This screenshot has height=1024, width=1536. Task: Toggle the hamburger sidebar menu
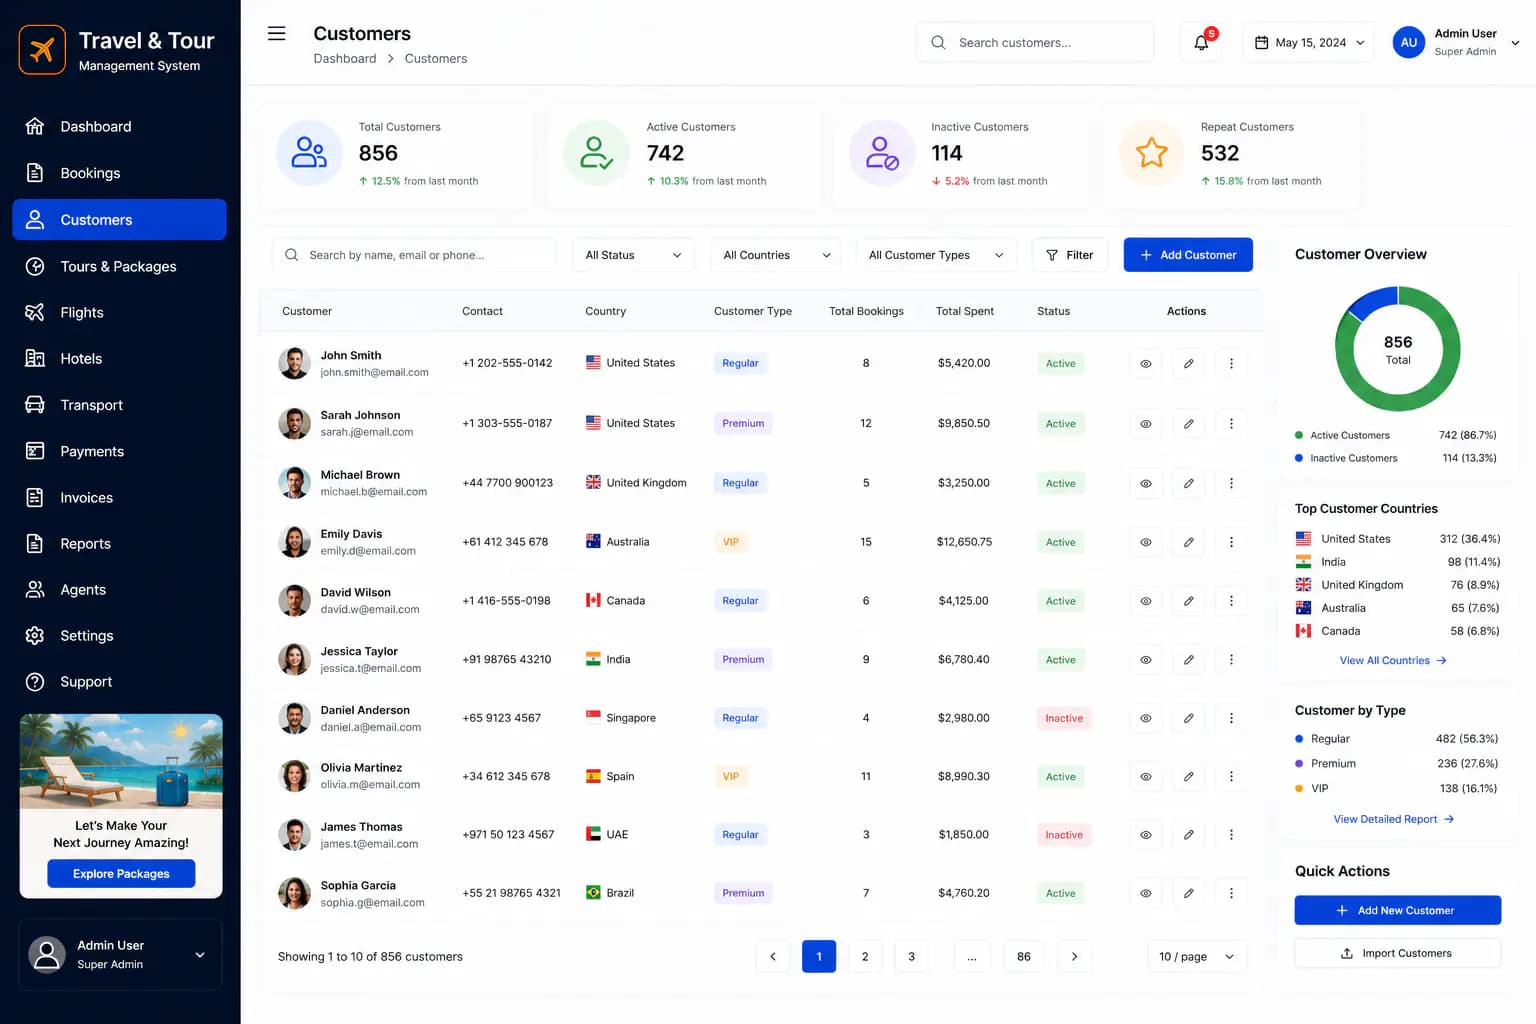tap(277, 34)
